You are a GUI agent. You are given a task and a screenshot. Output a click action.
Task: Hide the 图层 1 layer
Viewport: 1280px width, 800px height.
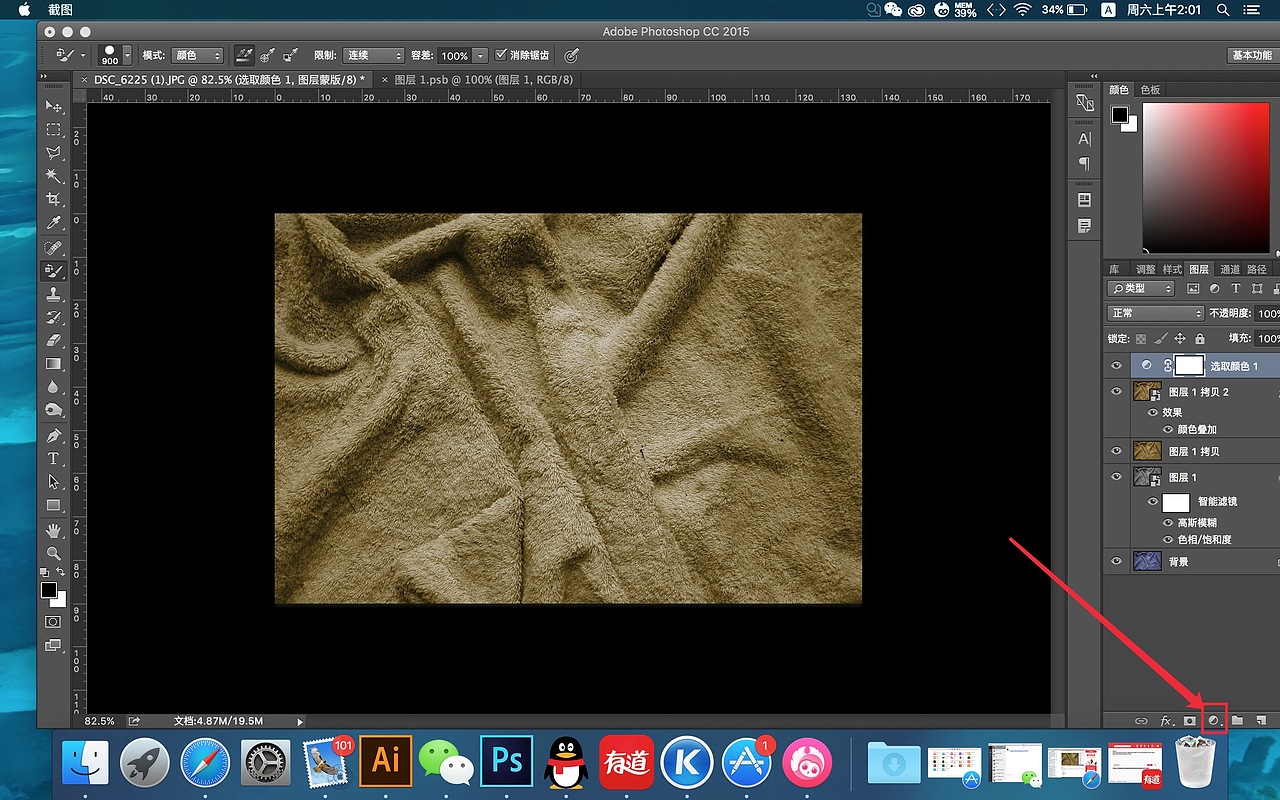point(1116,477)
